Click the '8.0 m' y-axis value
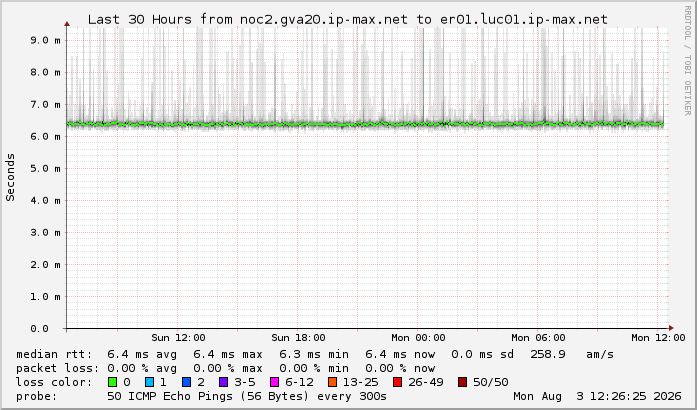Image resolution: width=697 pixels, height=410 pixels. [45, 72]
